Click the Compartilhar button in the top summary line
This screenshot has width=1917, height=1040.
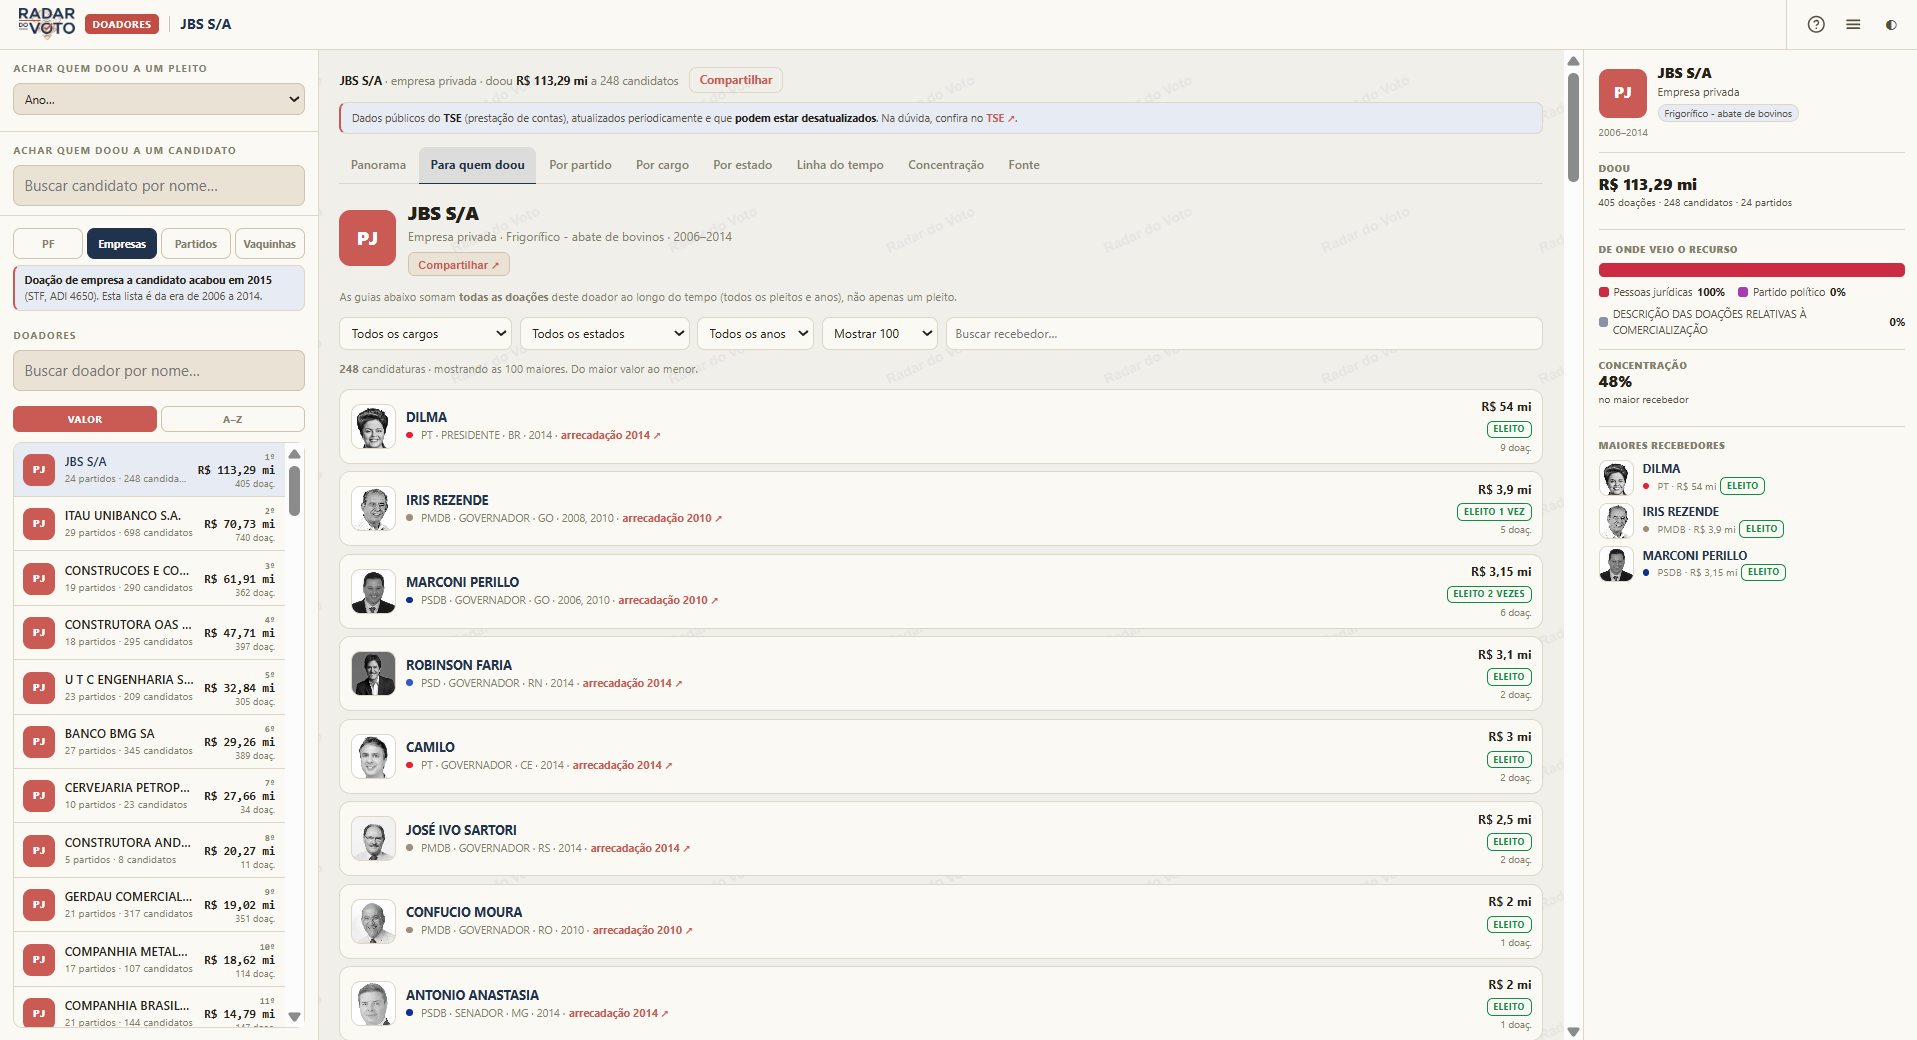click(x=736, y=80)
